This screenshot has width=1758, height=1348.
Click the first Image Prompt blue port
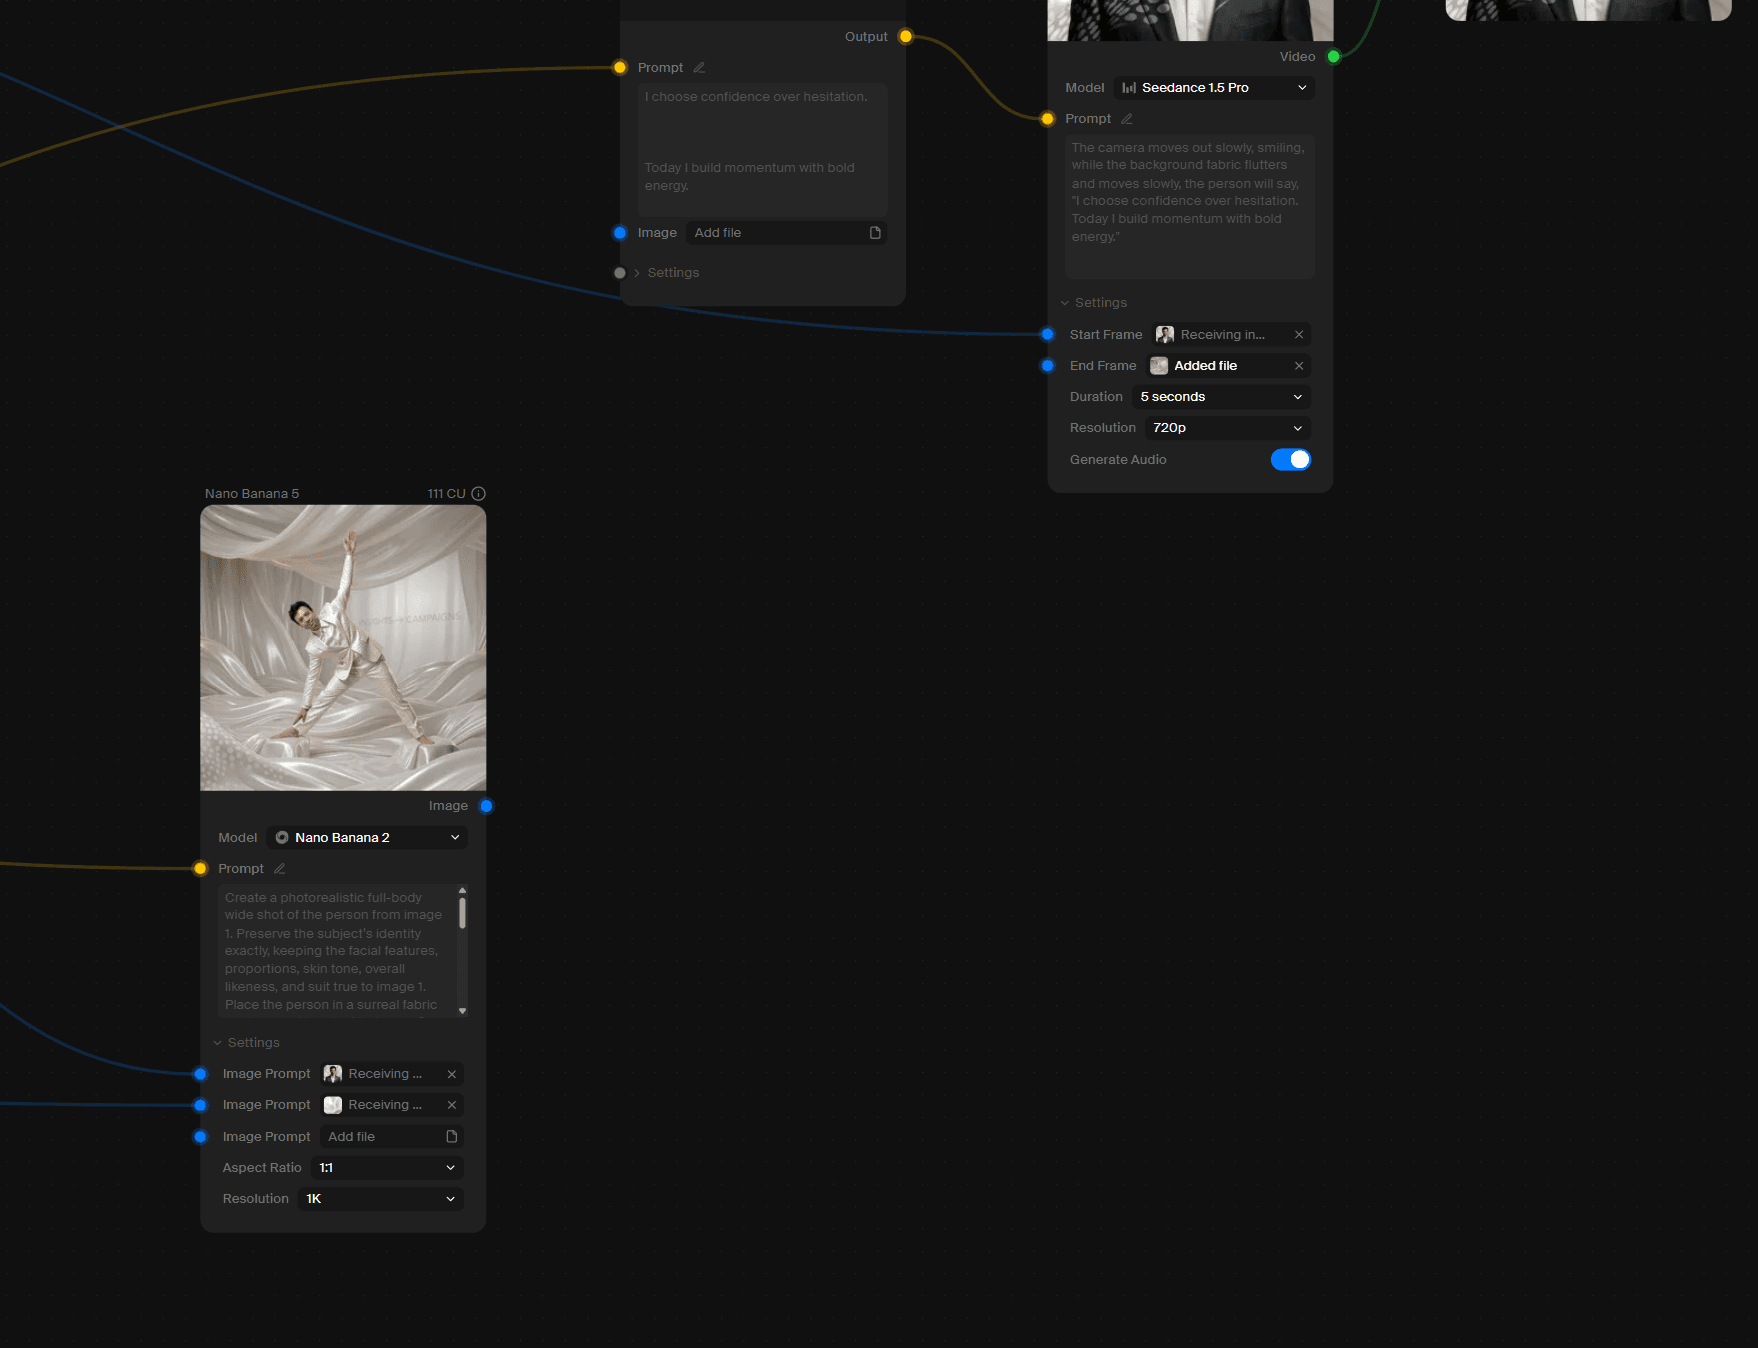200,1074
